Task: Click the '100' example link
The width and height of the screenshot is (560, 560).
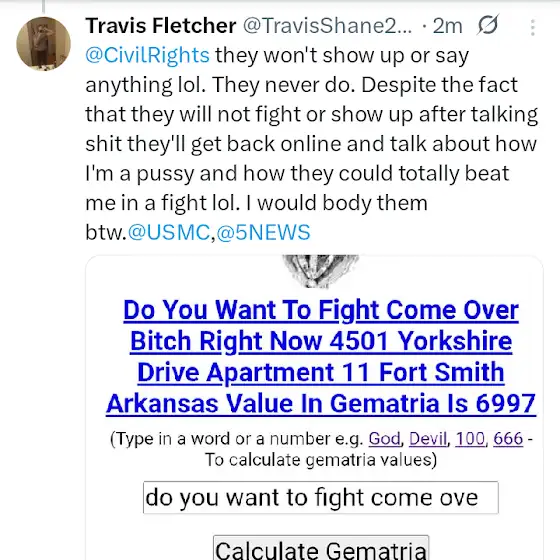Action: point(470,438)
